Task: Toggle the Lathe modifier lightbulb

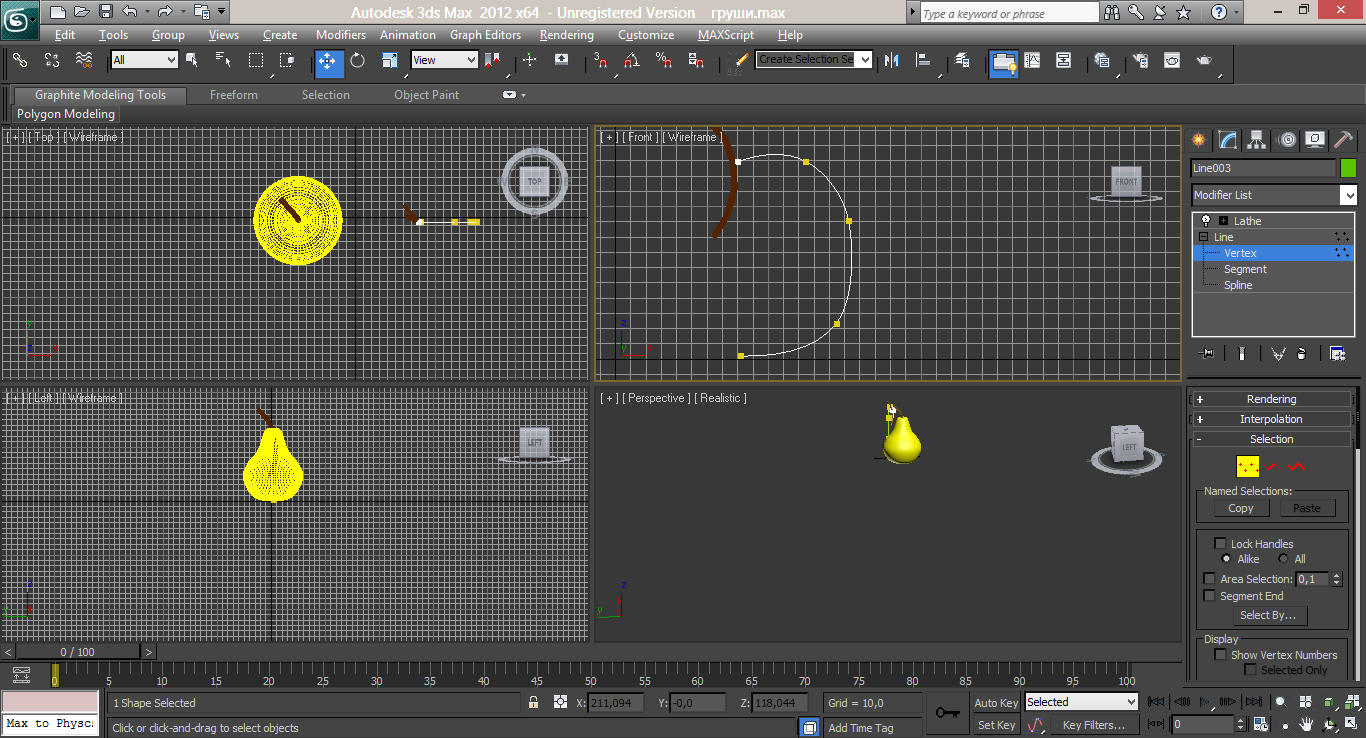Action: (1206, 221)
